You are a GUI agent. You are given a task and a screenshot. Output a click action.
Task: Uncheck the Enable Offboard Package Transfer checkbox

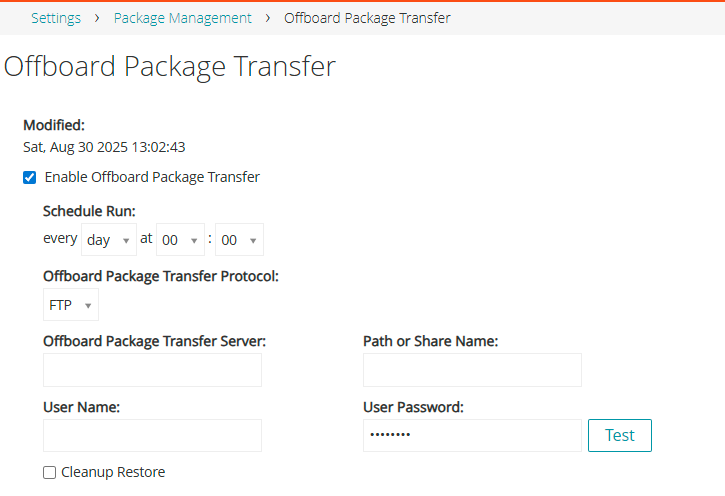[30, 178]
